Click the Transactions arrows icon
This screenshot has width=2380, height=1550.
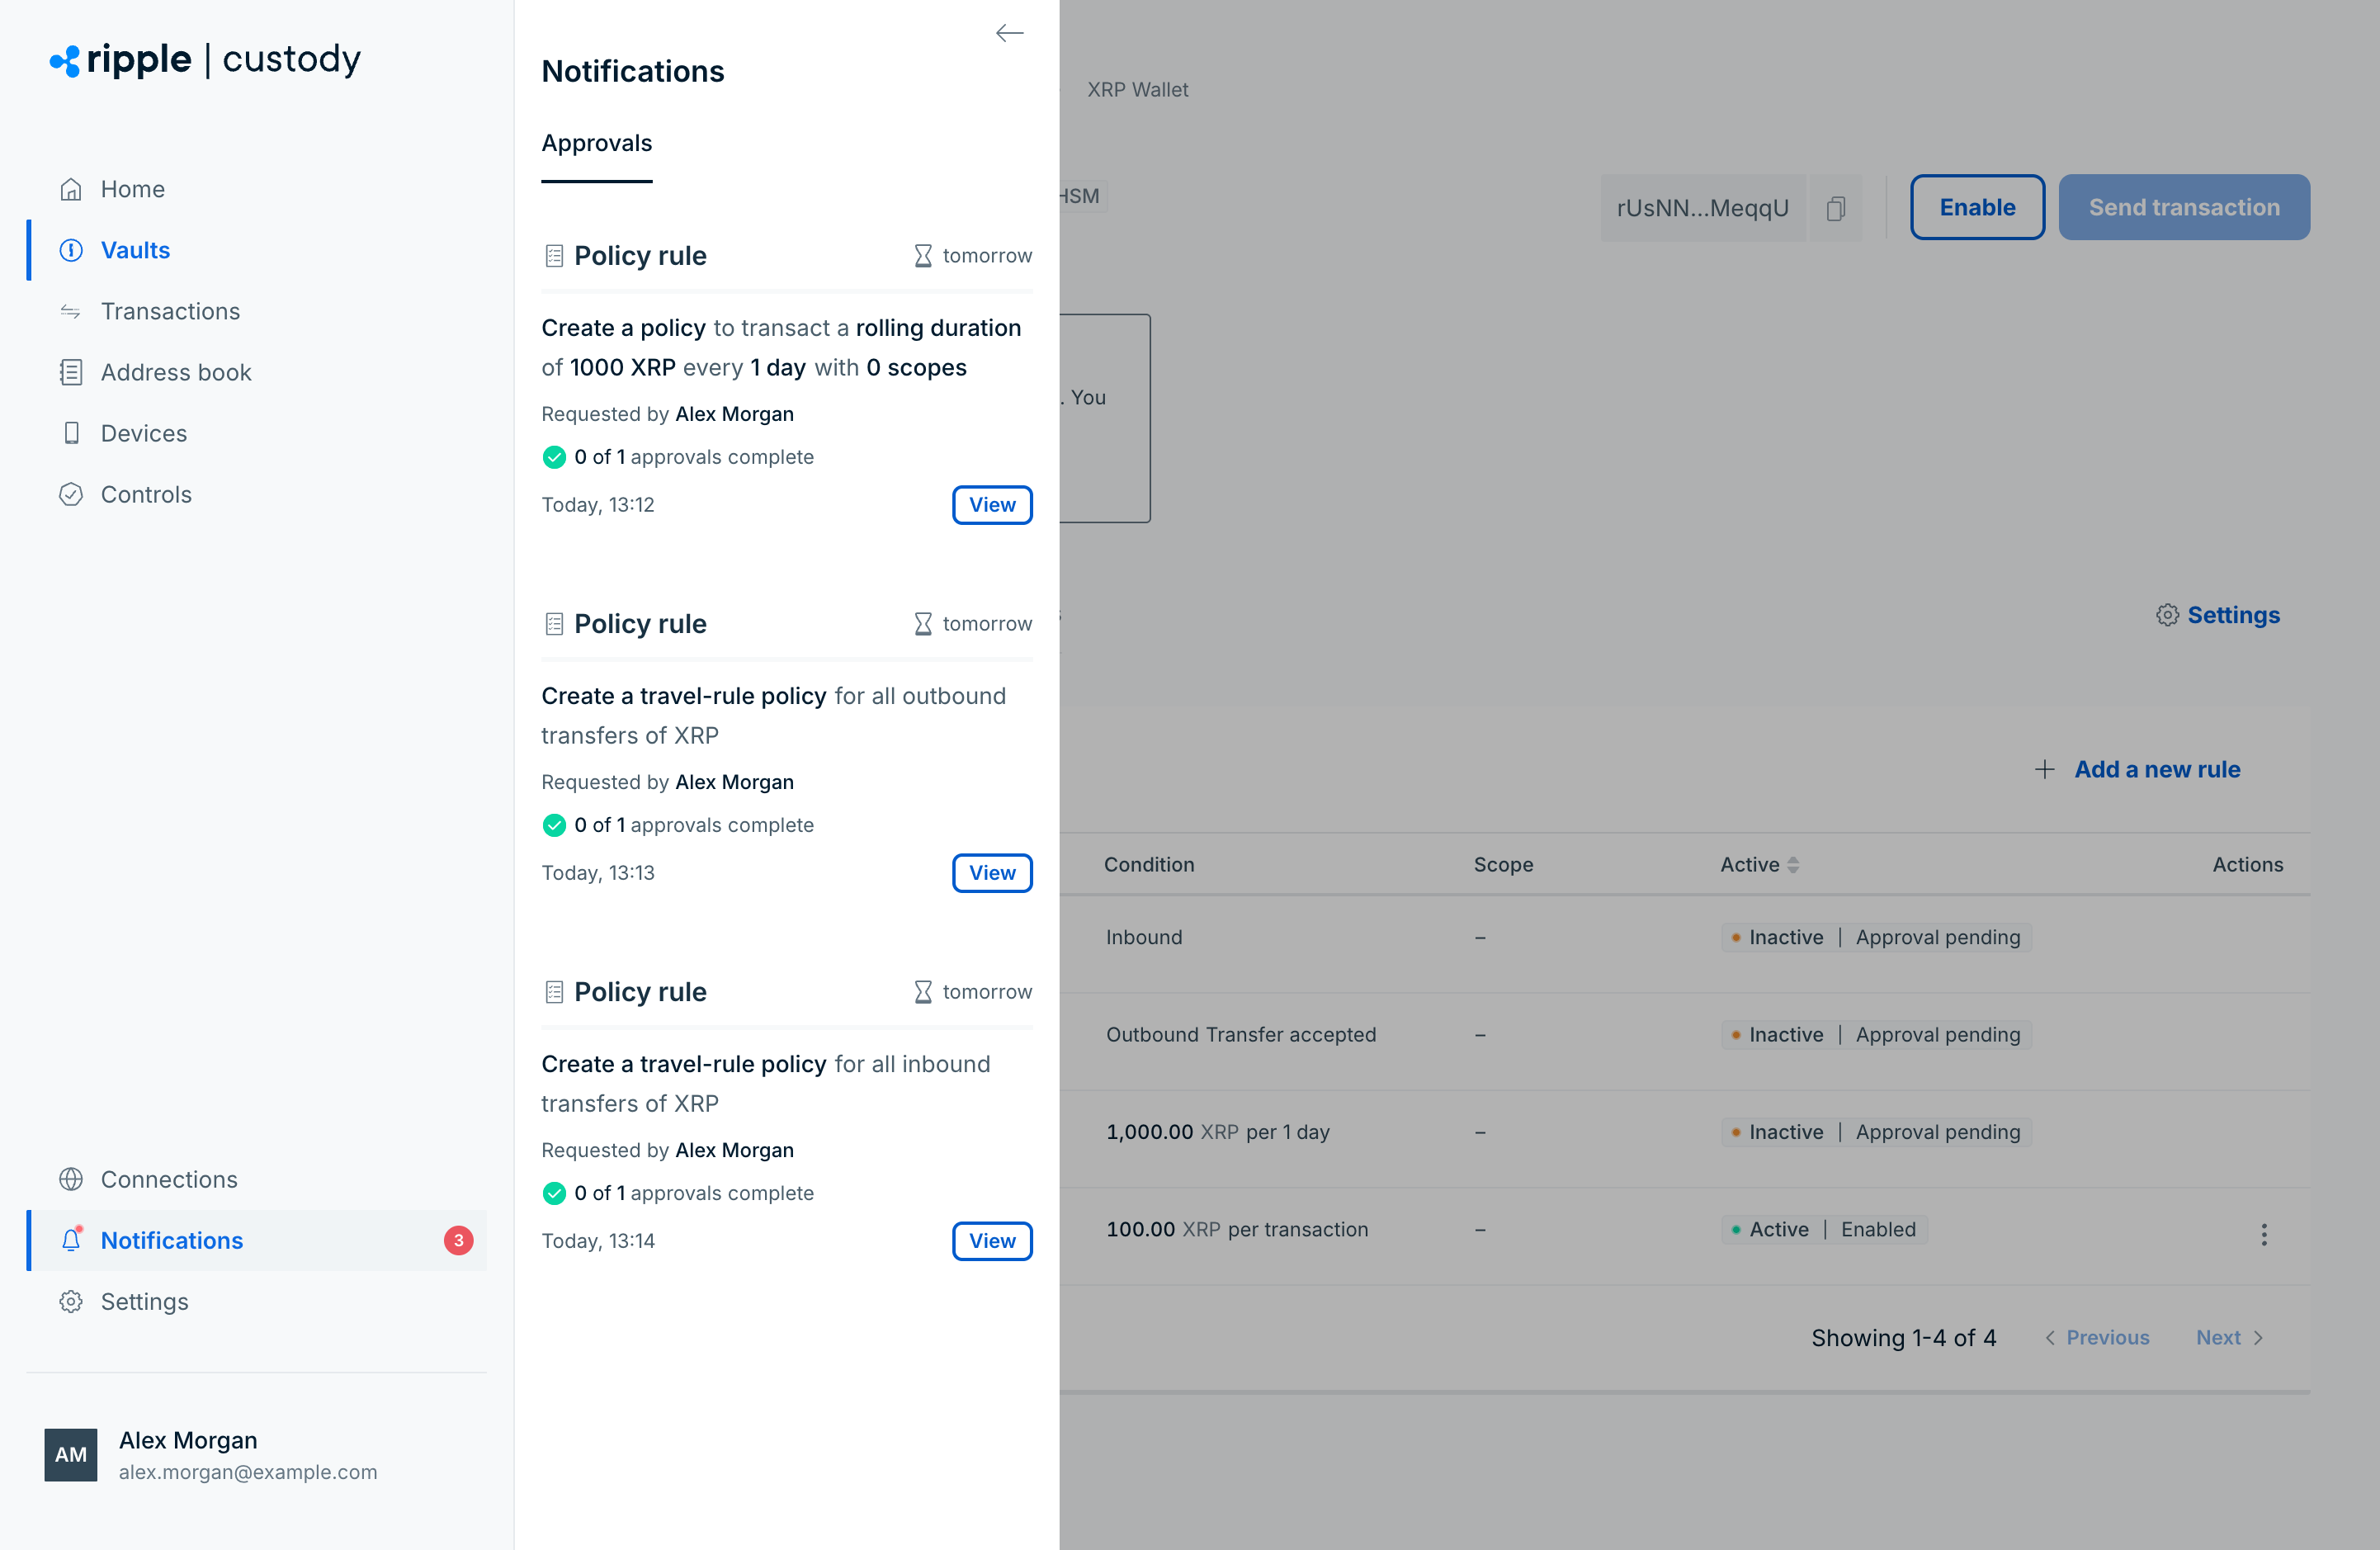pyautogui.click(x=71, y=311)
